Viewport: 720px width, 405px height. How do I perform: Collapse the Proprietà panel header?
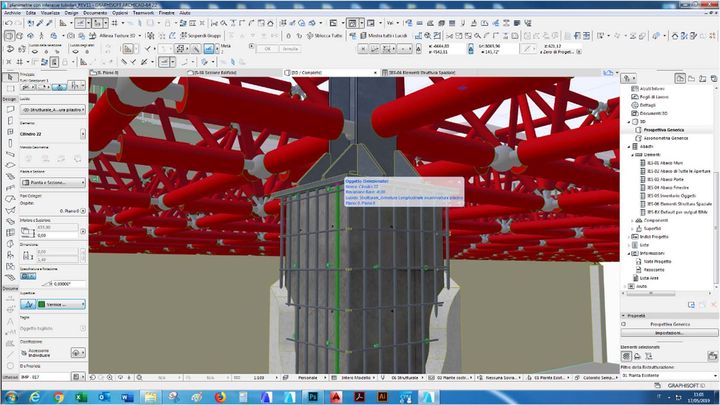coord(669,316)
